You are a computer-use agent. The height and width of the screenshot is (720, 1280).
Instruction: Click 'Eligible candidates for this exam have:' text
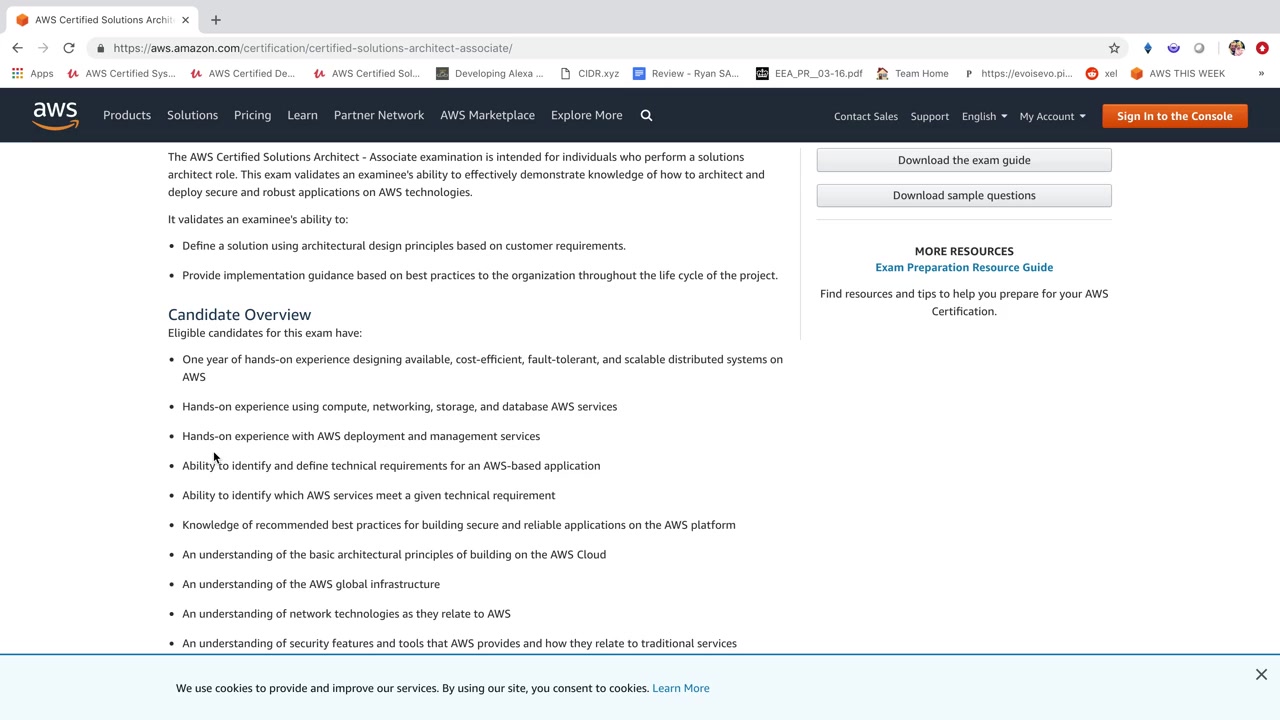pos(265,333)
